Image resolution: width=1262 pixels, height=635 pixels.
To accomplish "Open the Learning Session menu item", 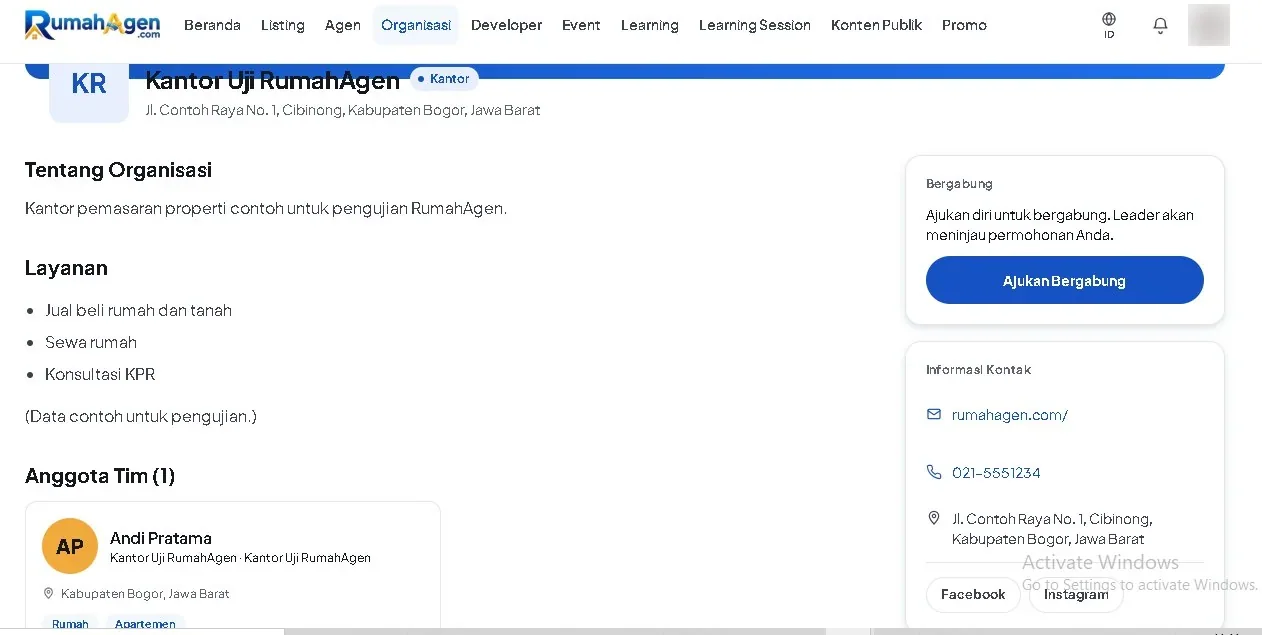I will click(x=755, y=25).
